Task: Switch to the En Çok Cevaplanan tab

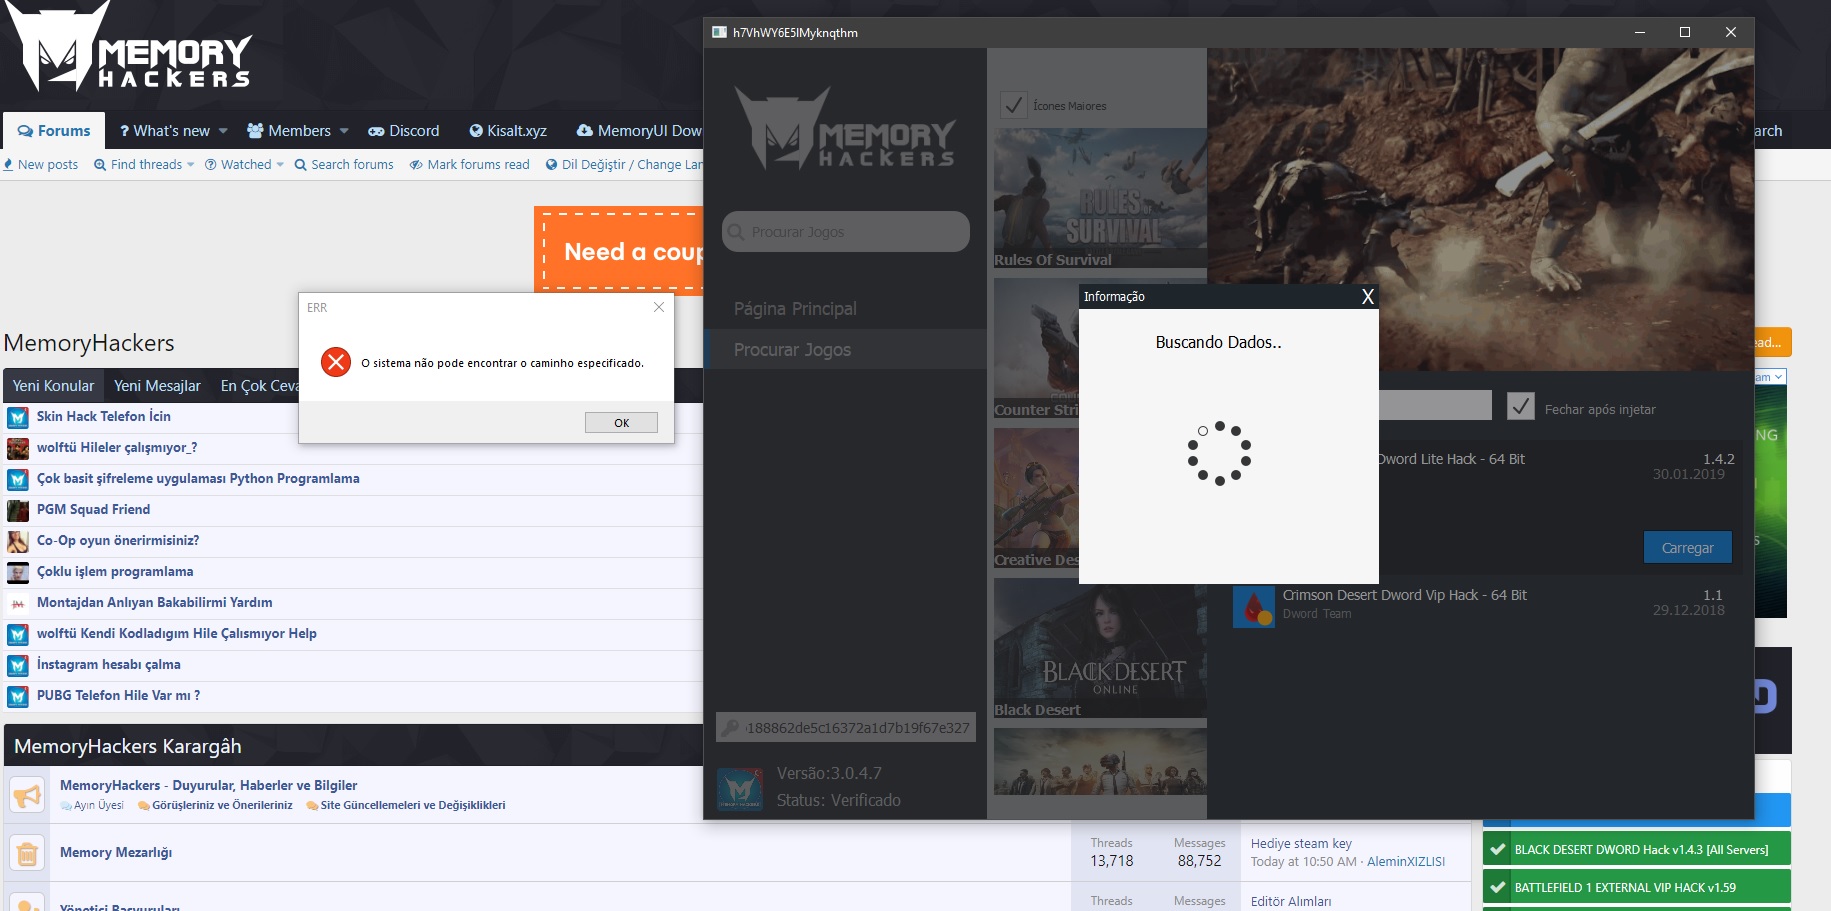Action: 259,386
